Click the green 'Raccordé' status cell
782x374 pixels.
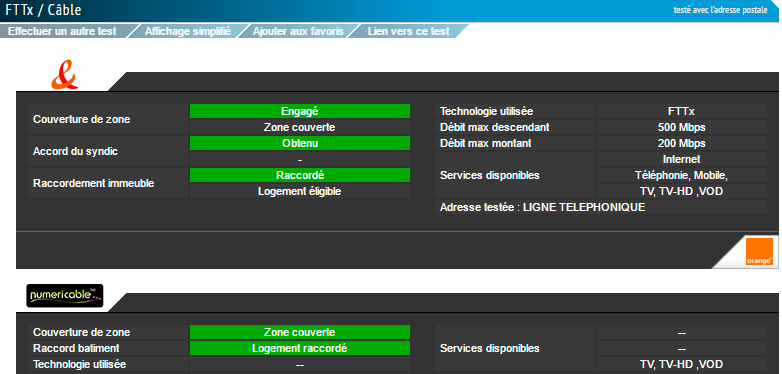pyautogui.click(x=300, y=175)
